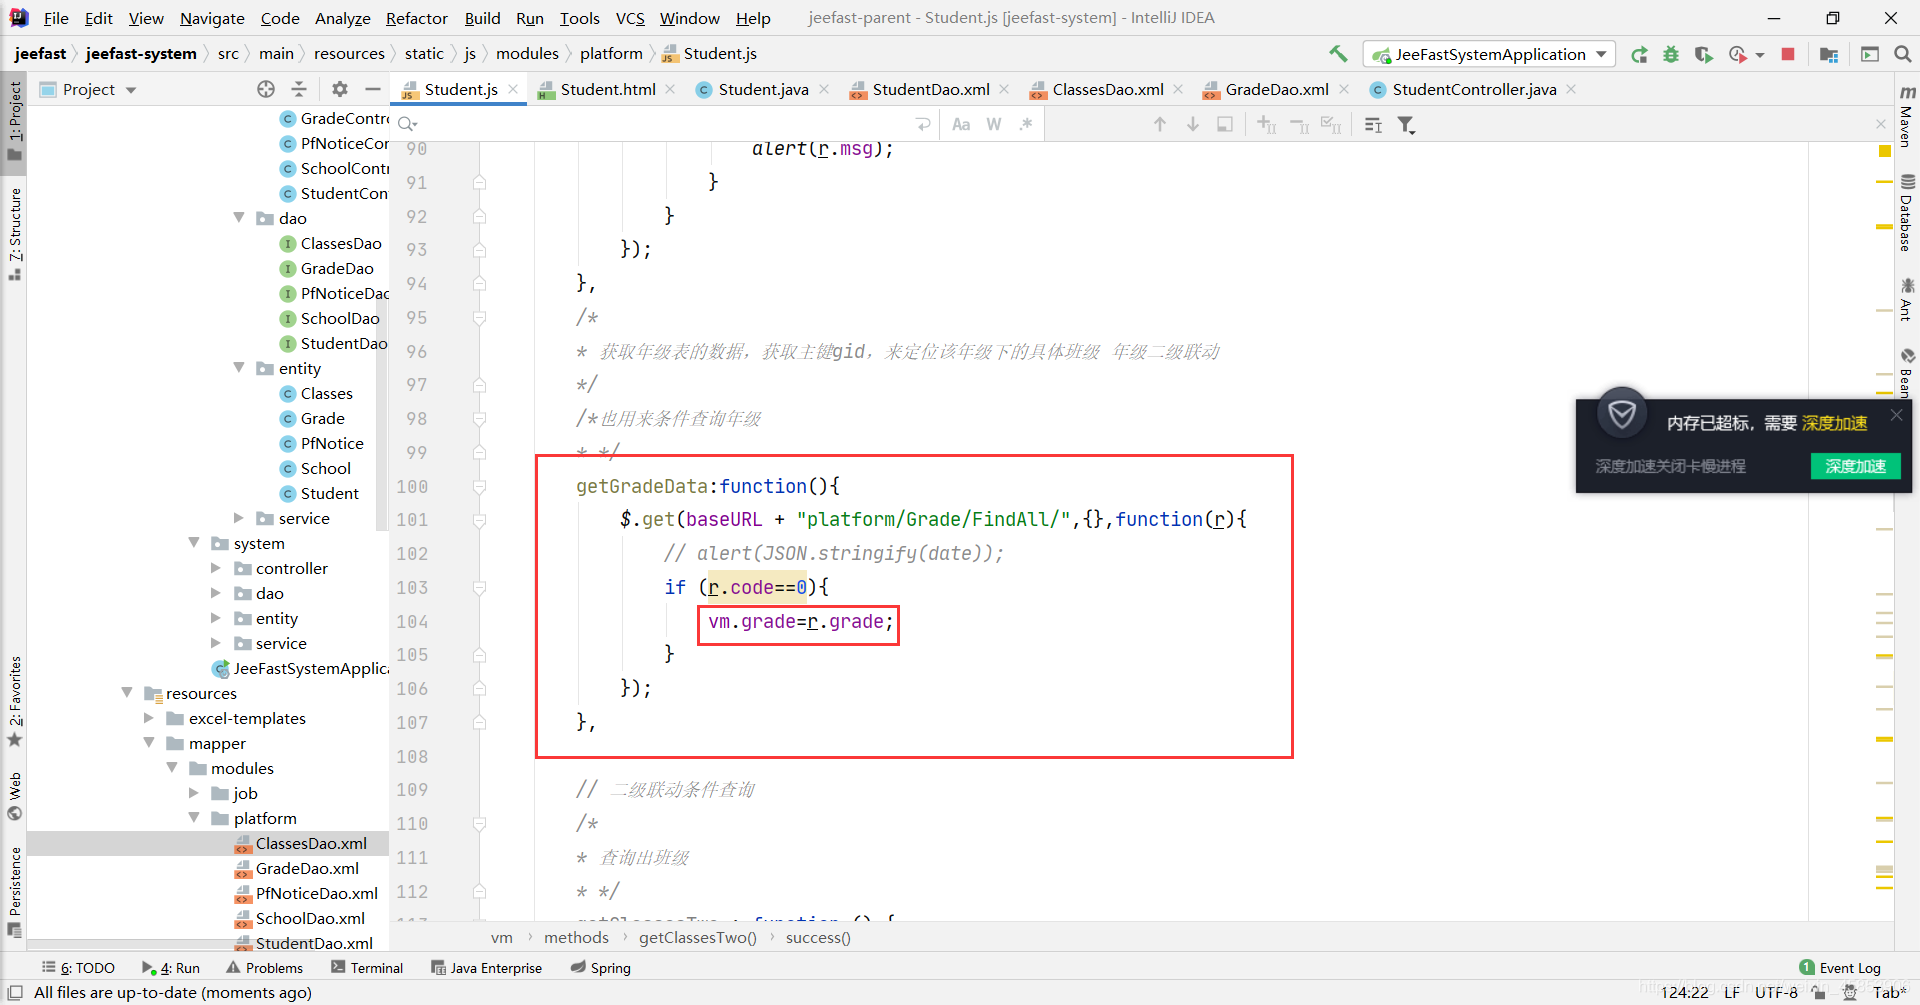Image resolution: width=1920 pixels, height=1005 pixels.
Task: Toggle Match Case (Aa) in find bar
Action: coord(961,124)
